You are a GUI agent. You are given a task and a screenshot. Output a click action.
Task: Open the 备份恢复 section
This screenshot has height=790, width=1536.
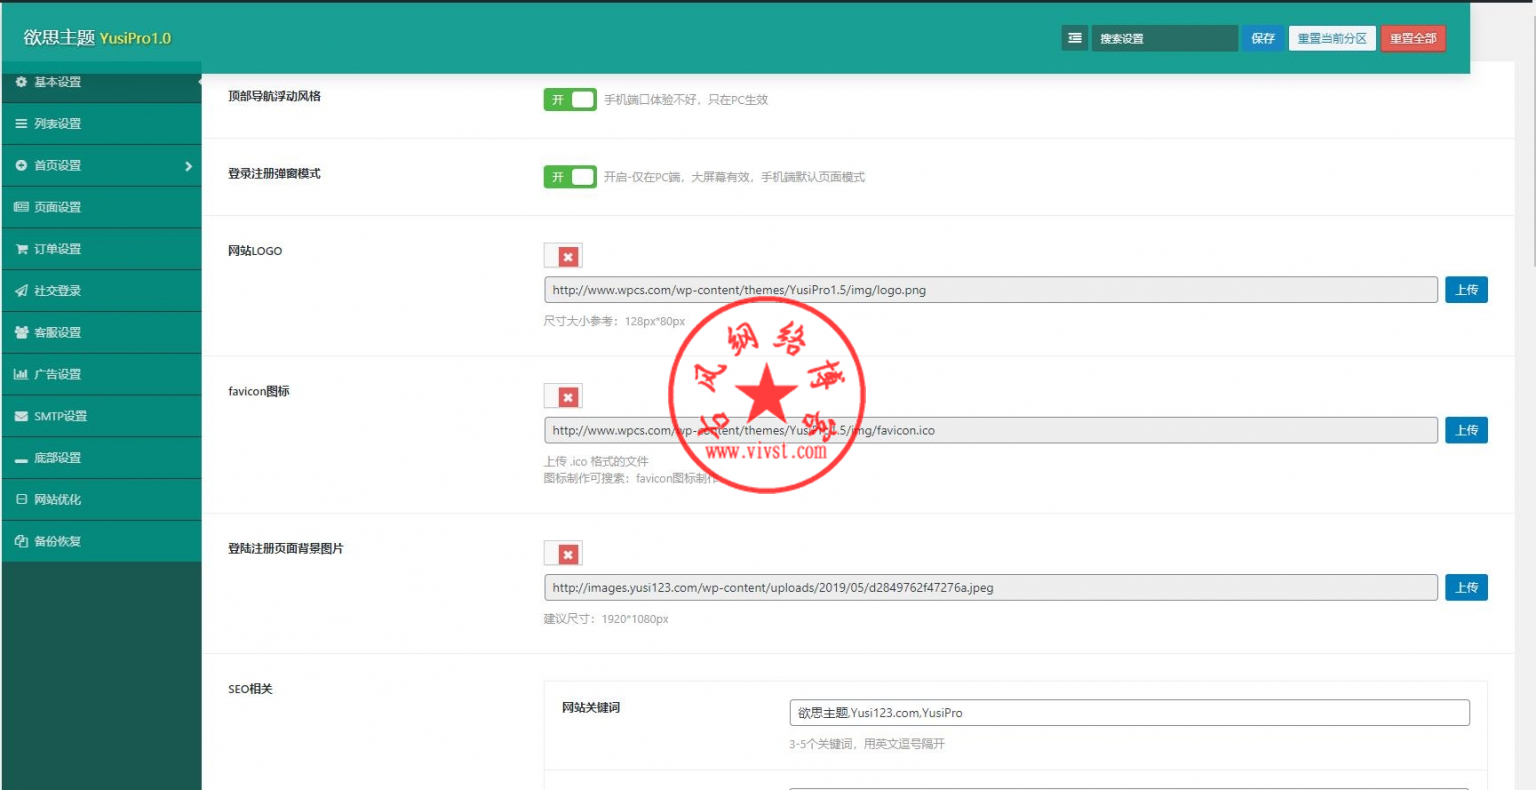[x=101, y=541]
